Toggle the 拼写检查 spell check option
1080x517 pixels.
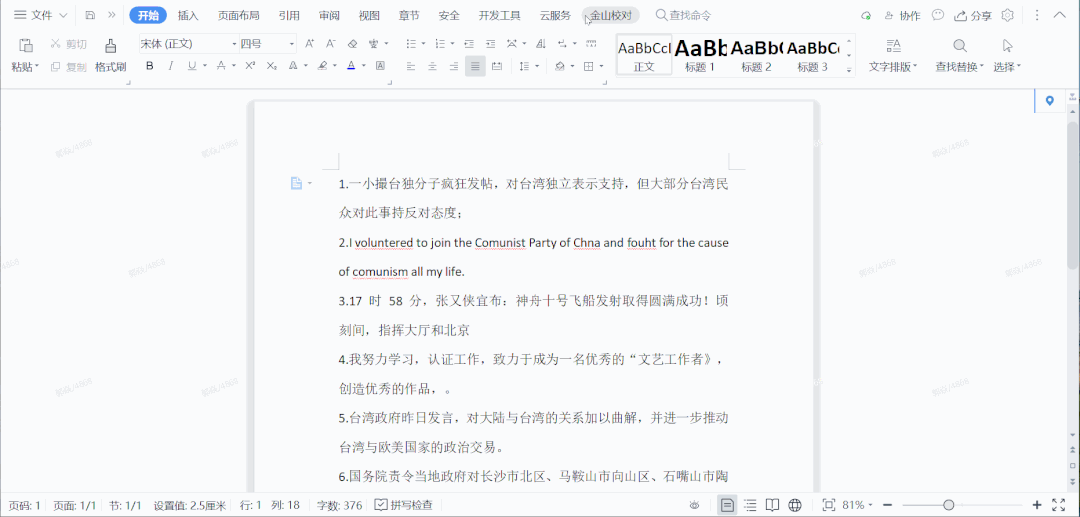(x=404, y=505)
